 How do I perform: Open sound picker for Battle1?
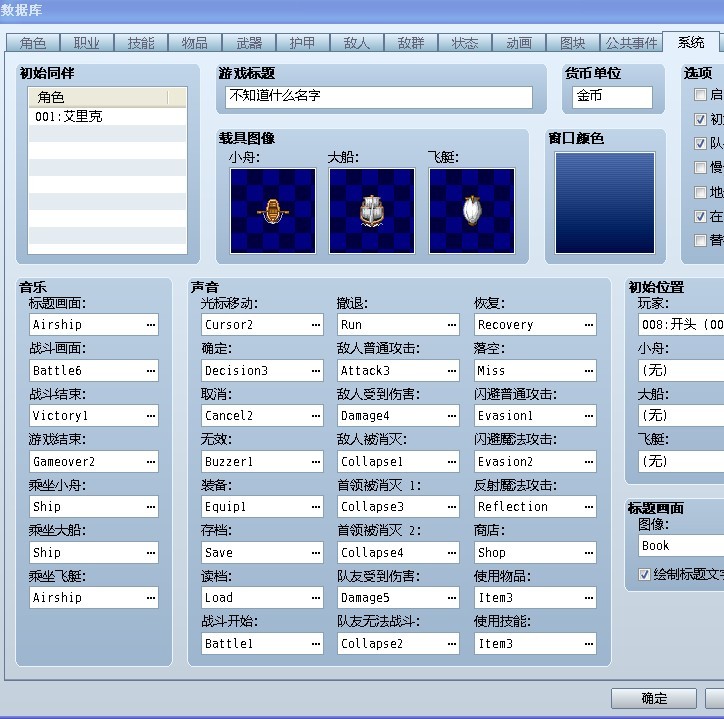[316, 643]
